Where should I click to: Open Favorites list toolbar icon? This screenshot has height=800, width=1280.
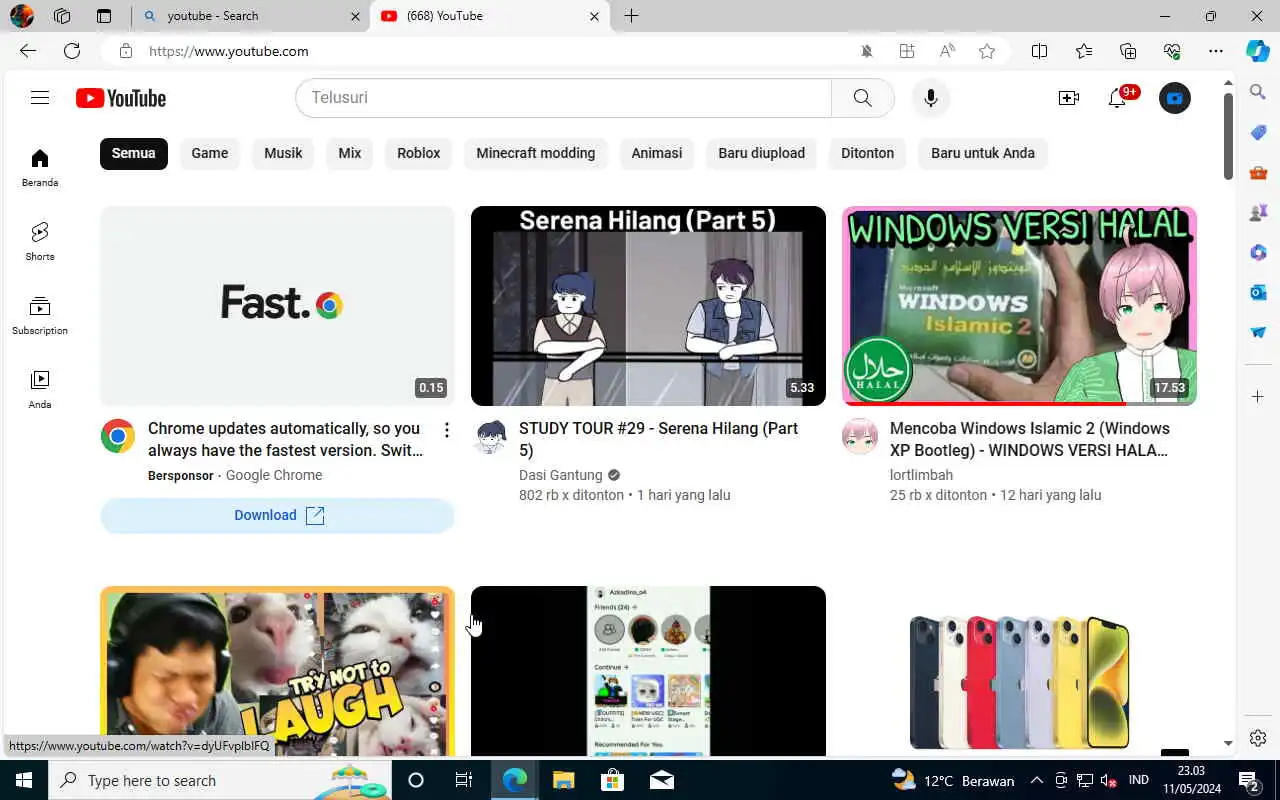pos(1084,51)
